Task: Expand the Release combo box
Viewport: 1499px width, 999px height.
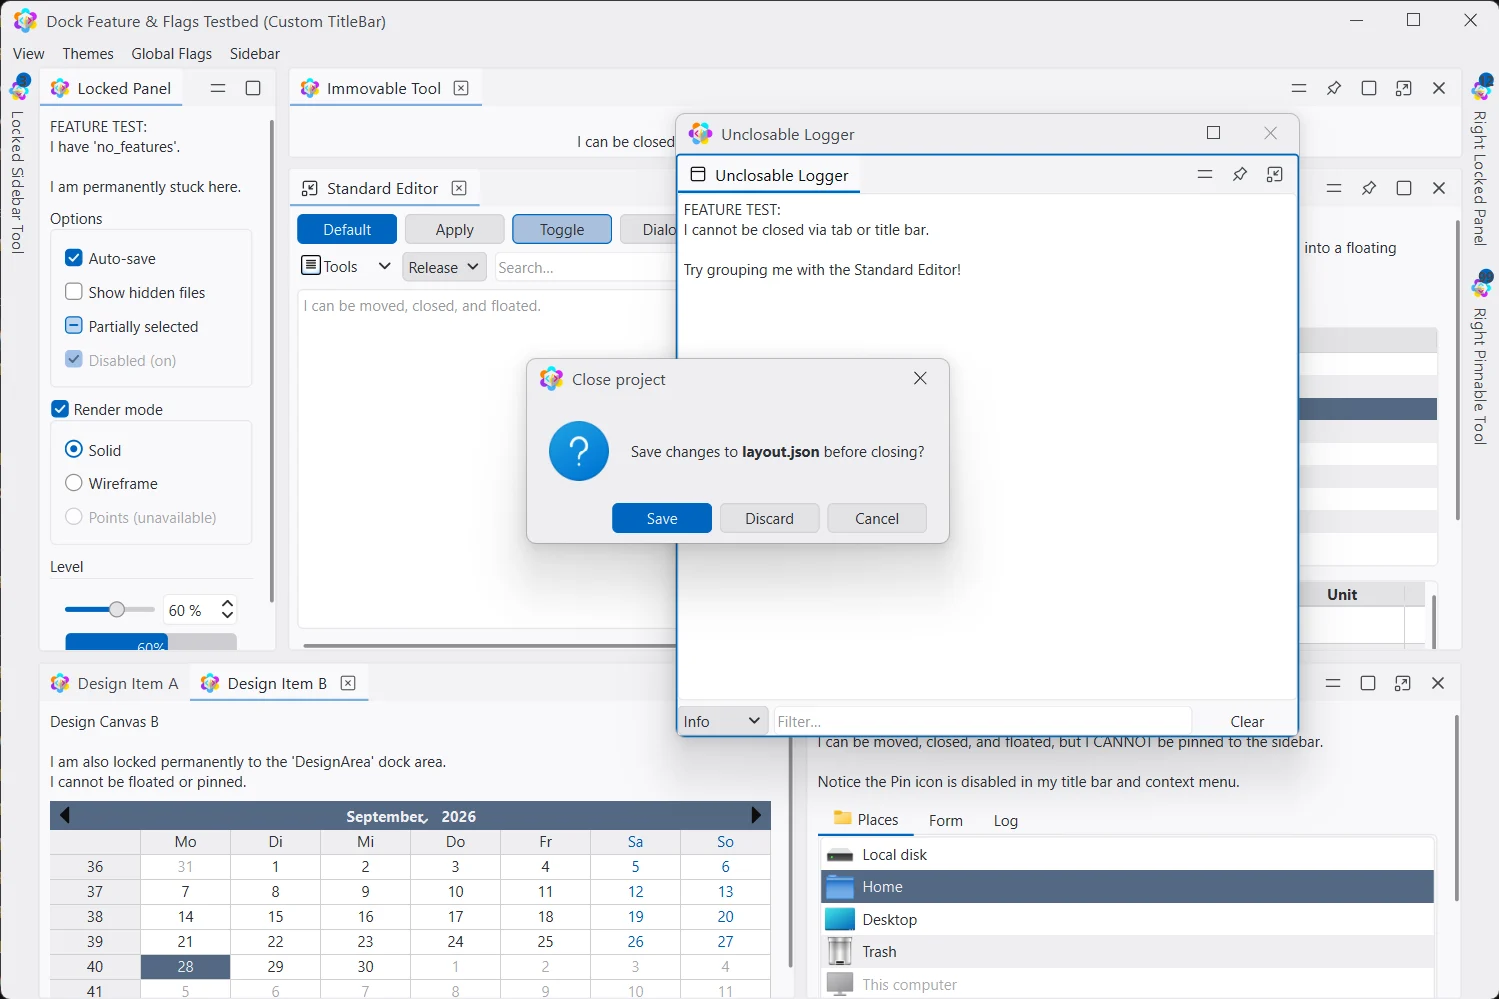Action: (x=445, y=267)
